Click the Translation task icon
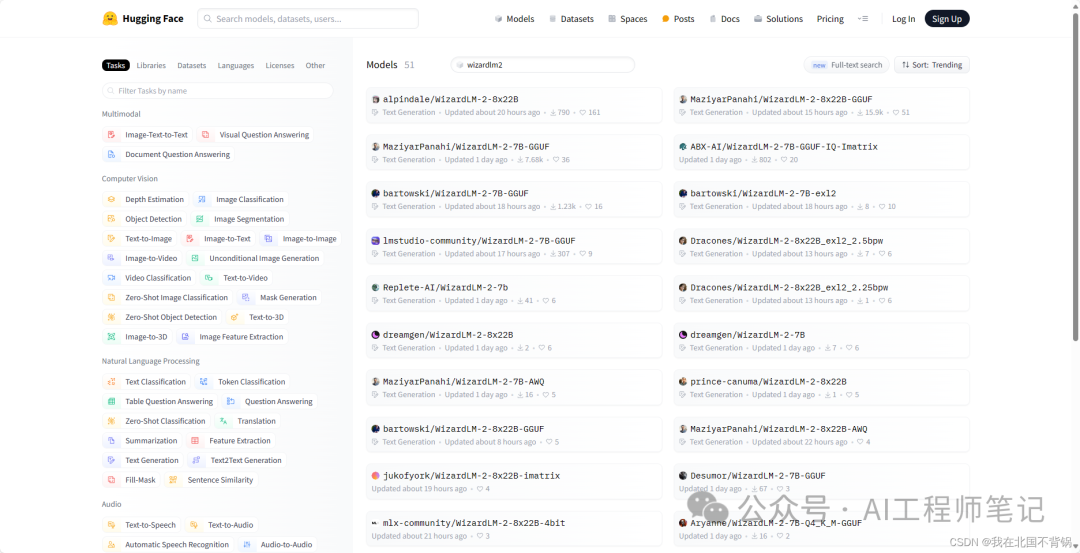1080x553 pixels. (224, 421)
